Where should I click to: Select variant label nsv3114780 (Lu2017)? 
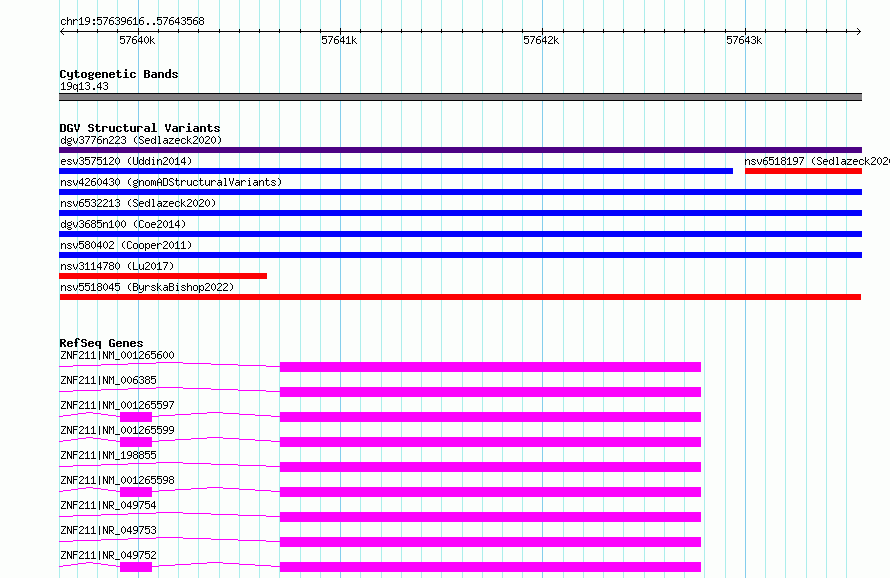pos(117,266)
